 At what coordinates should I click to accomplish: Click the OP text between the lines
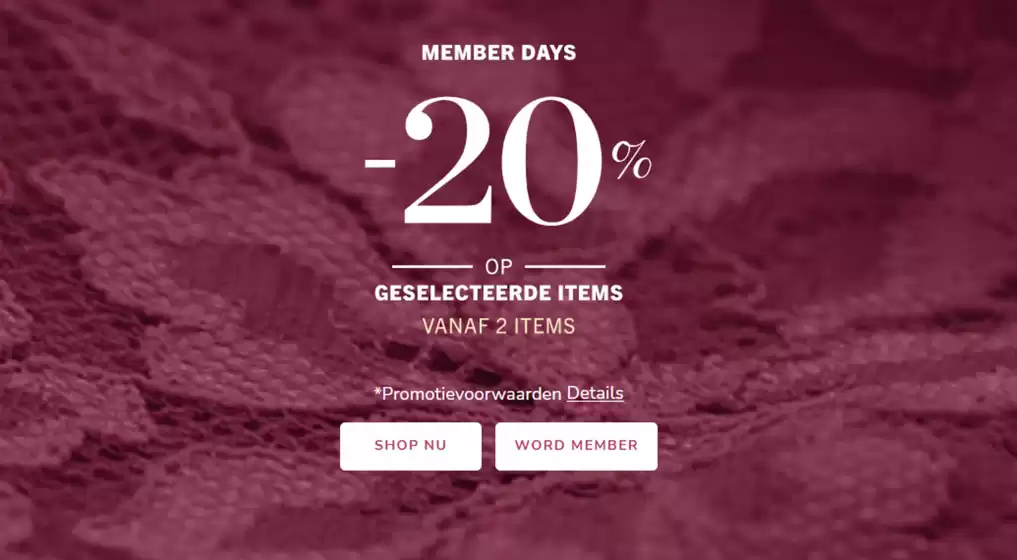pyautogui.click(x=499, y=267)
